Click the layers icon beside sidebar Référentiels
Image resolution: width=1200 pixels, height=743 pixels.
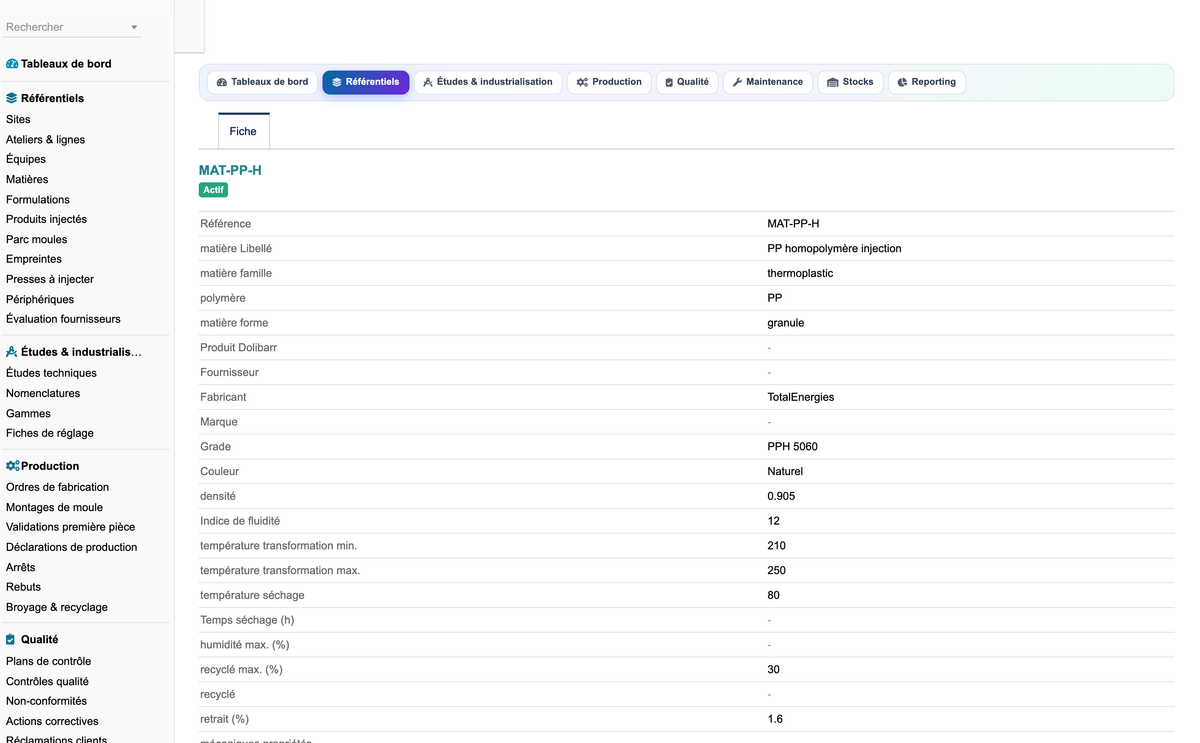[x=12, y=99]
